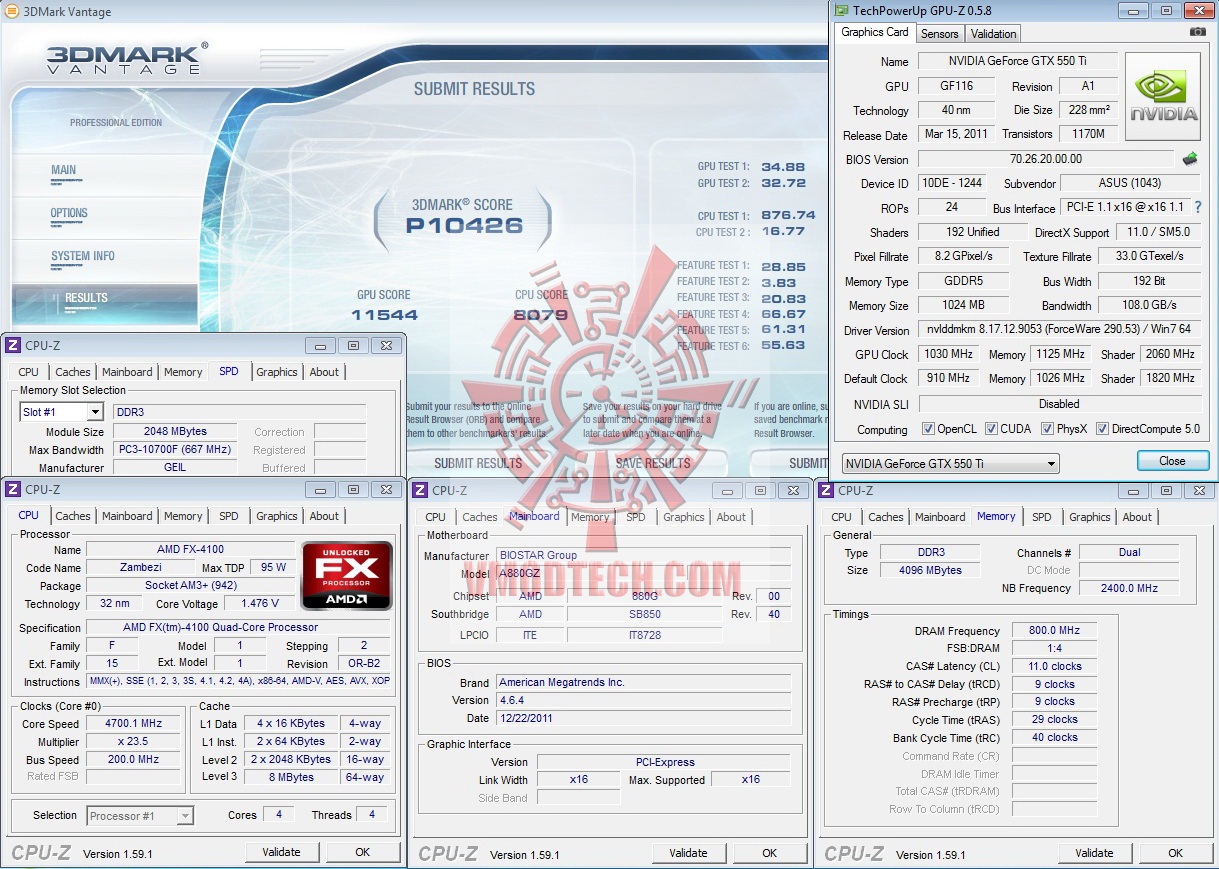The width and height of the screenshot is (1219, 869).
Task: Click OK in the CPU-Z CPU window
Action: tap(362, 852)
